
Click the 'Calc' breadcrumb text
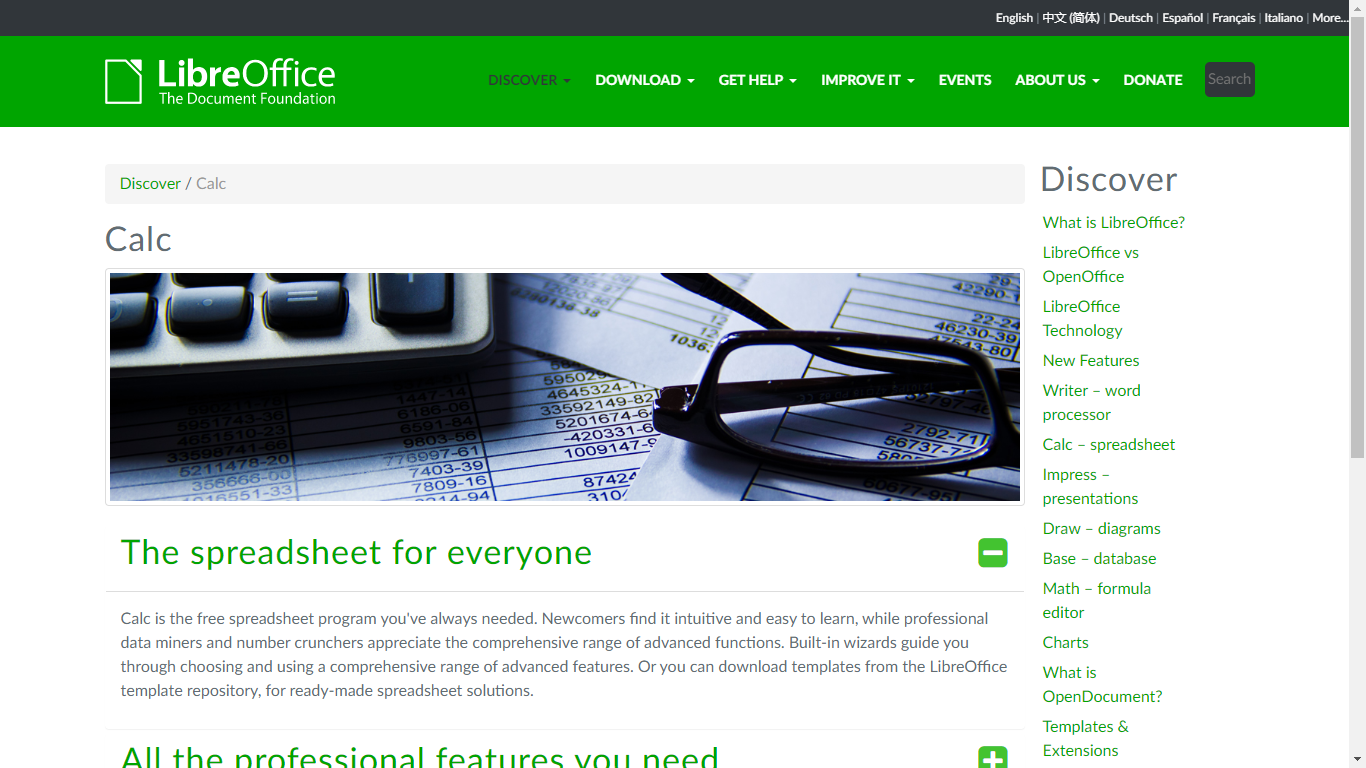(211, 184)
